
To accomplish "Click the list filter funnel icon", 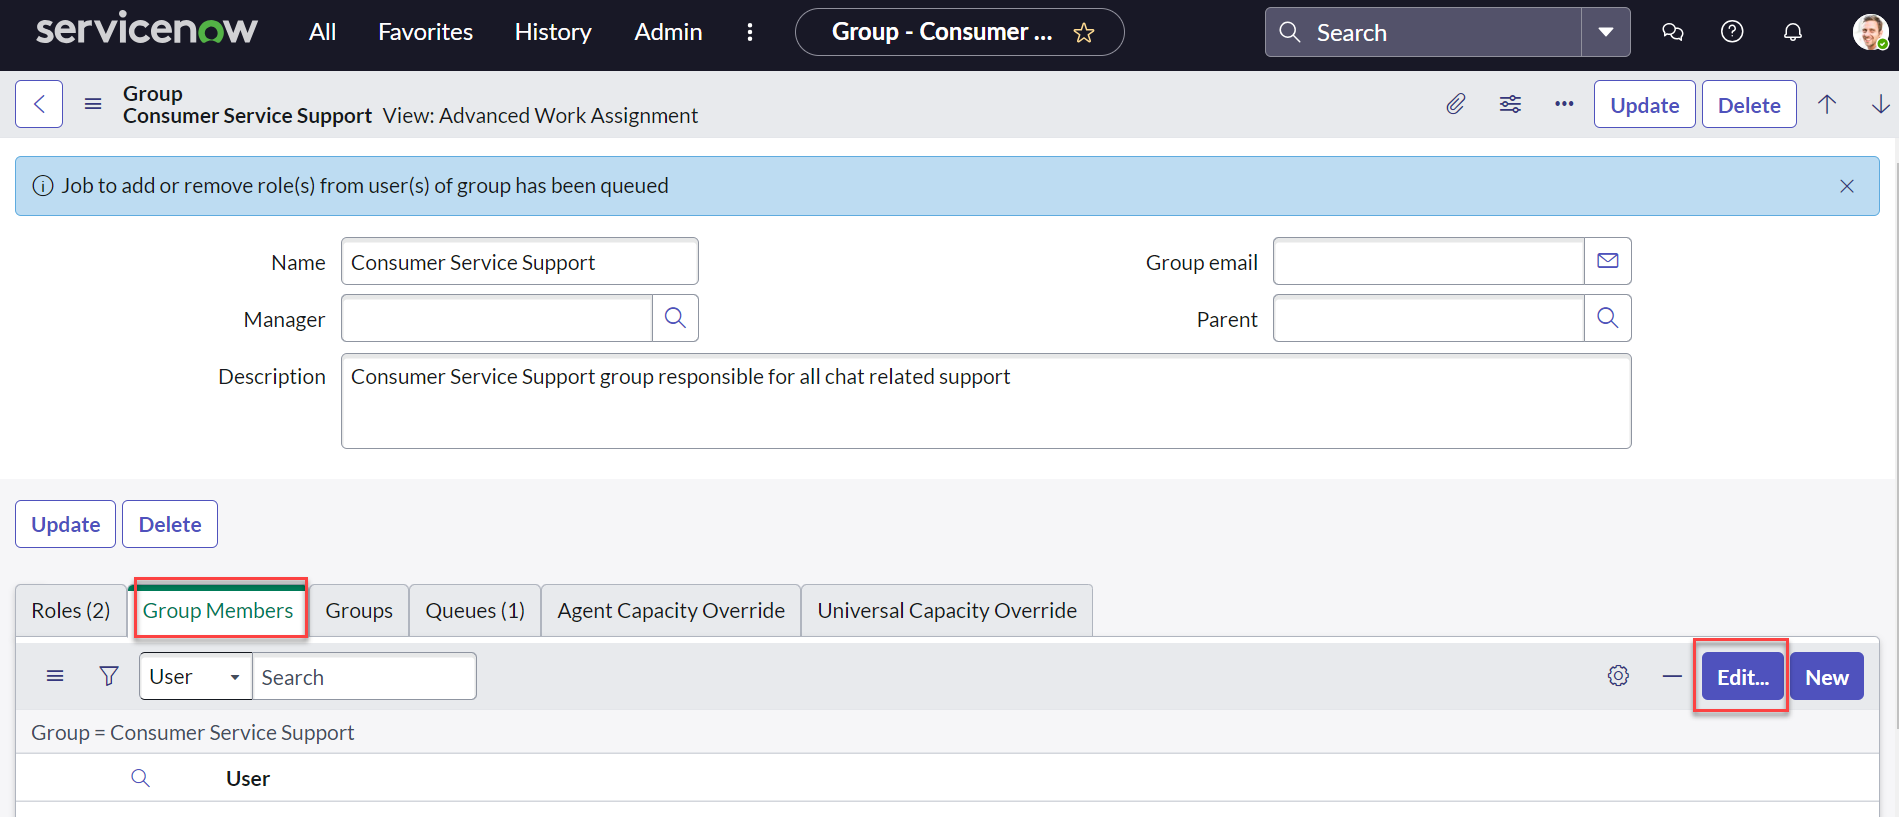I will 109,677.
